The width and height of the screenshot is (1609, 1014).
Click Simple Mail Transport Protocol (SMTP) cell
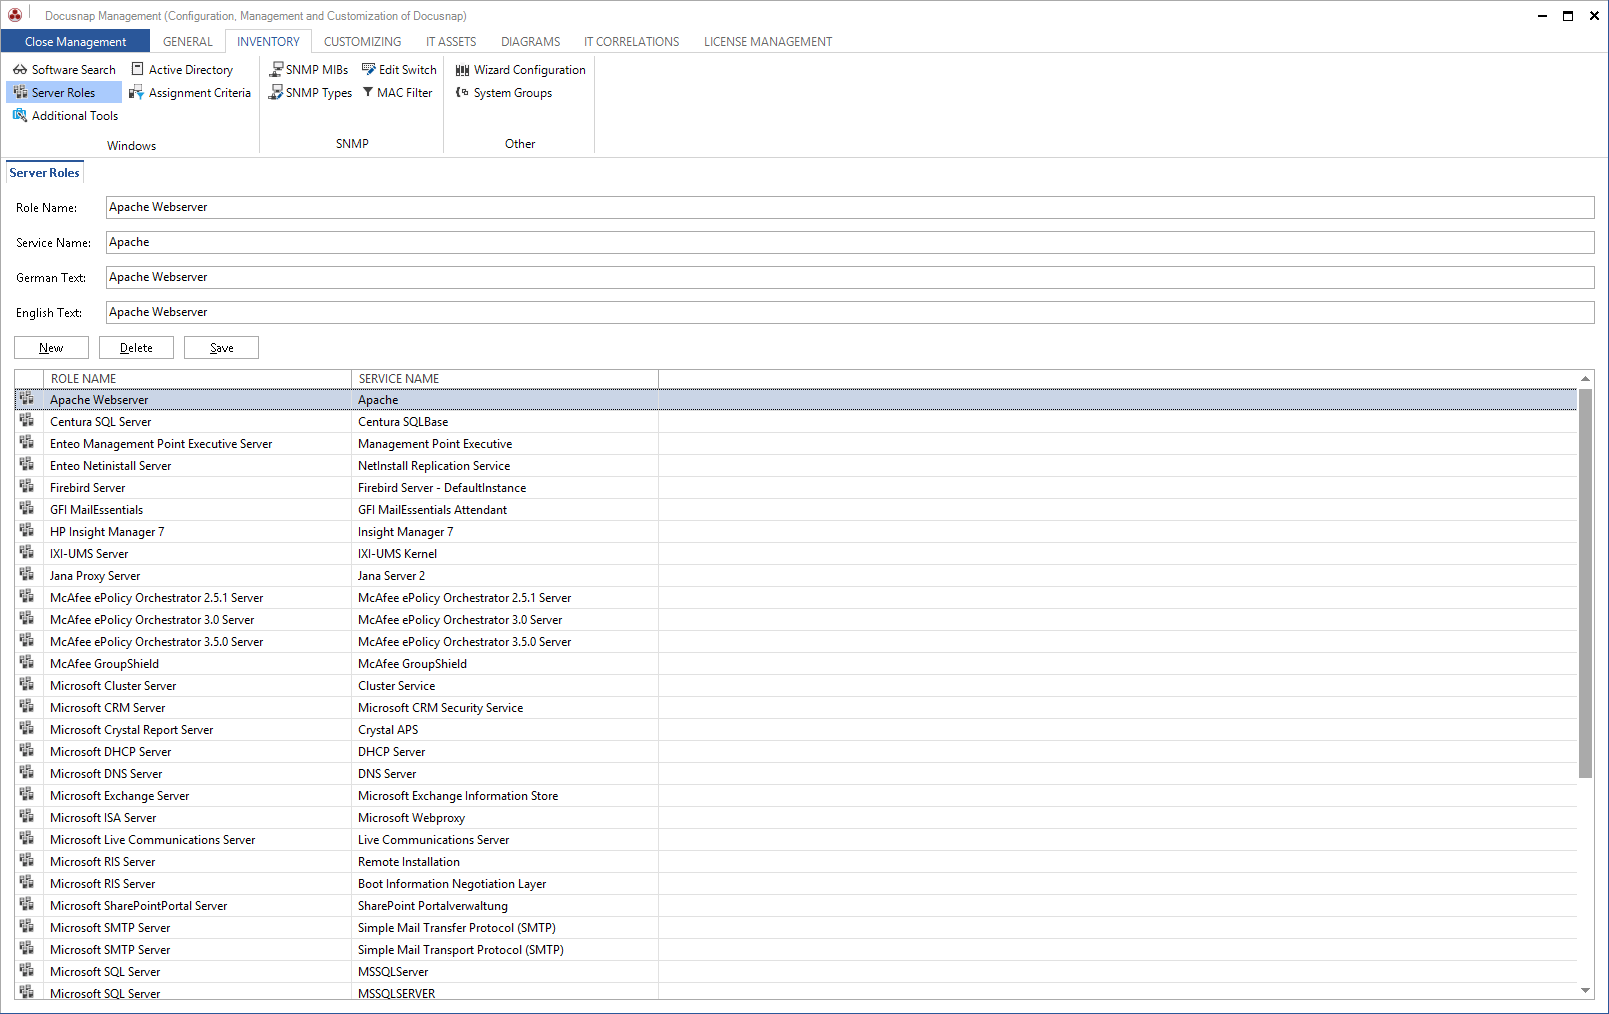pos(505,950)
